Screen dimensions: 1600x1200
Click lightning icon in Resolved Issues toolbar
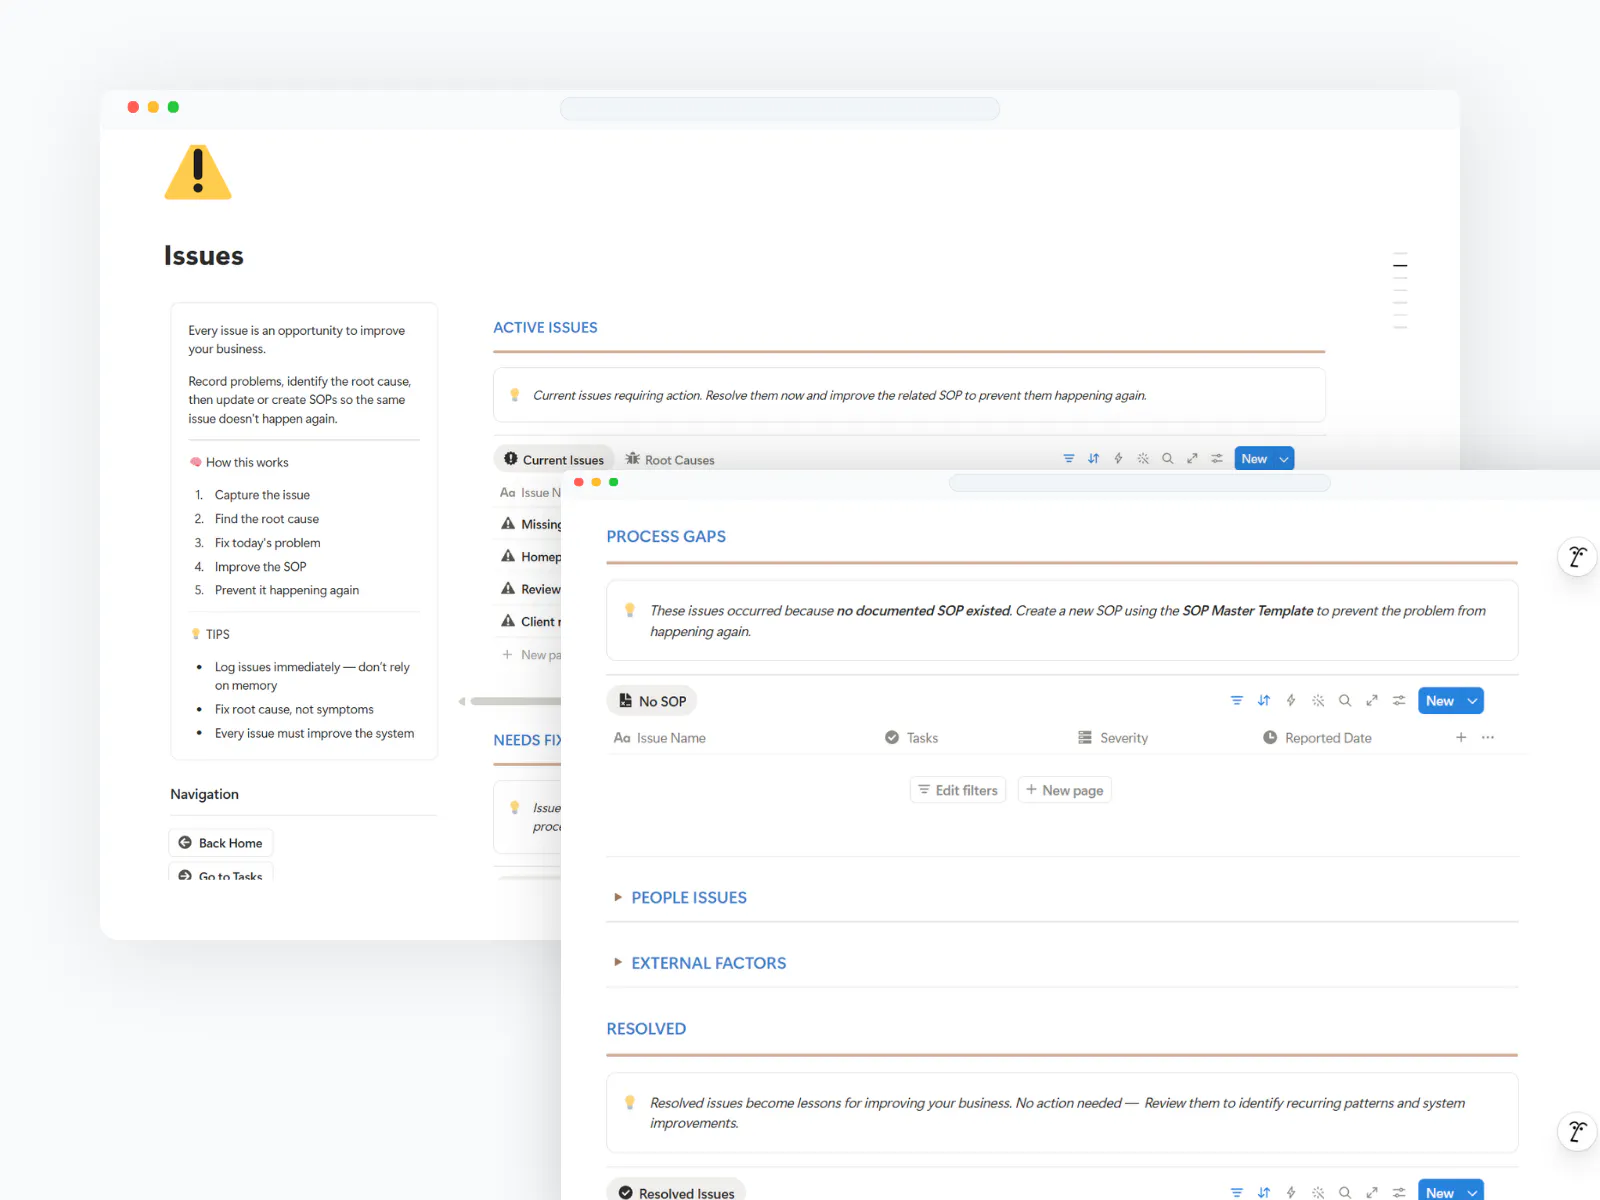pos(1291,1192)
